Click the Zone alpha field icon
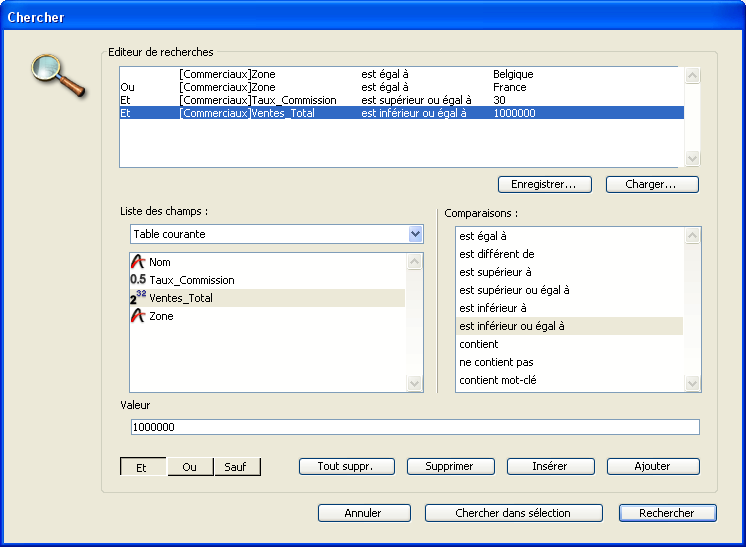This screenshot has width=746, height=547. click(x=138, y=316)
